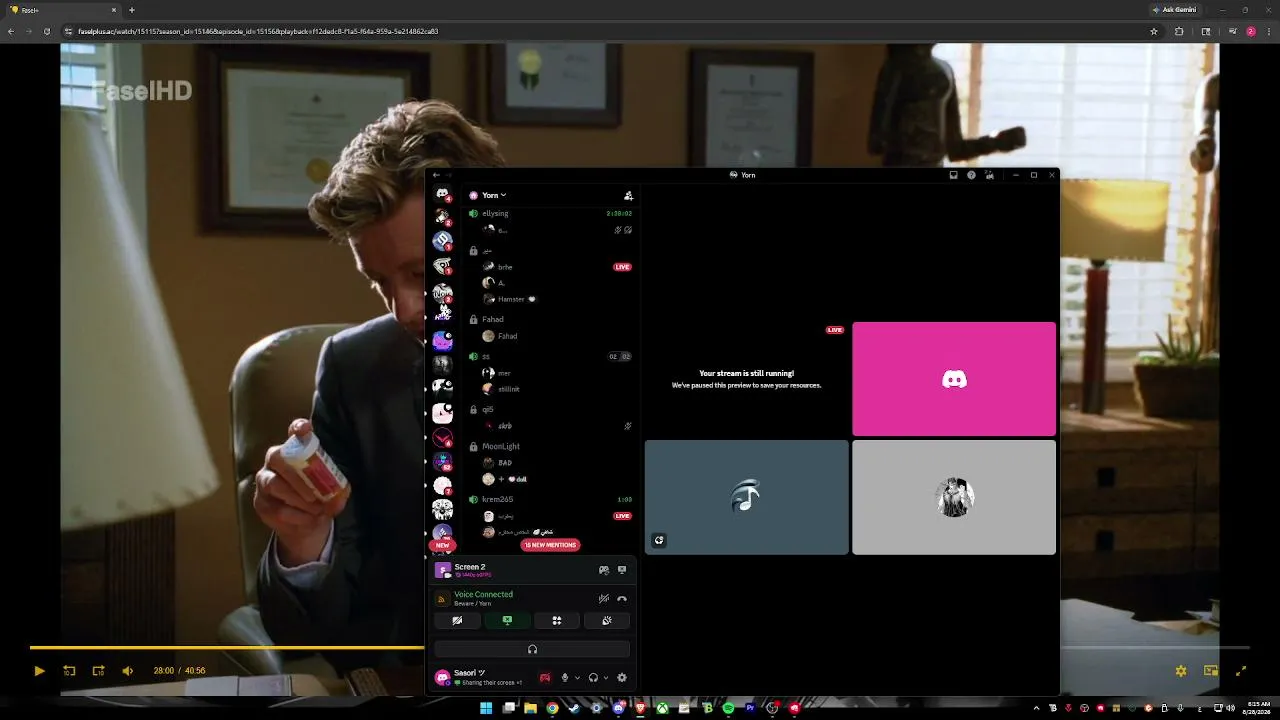Open Xbox app from the taskbar
The image size is (1280, 720).
point(662,708)
